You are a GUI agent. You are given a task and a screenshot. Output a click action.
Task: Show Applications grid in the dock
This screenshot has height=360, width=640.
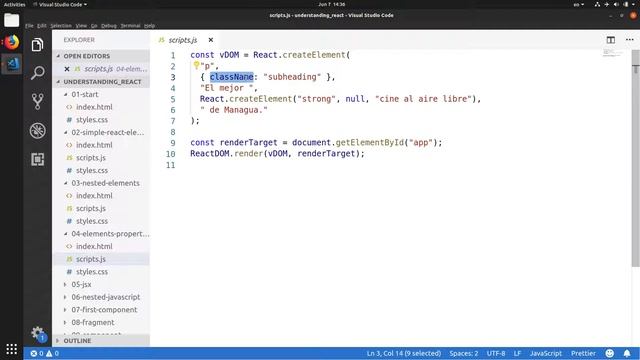(x=11, y=349)
